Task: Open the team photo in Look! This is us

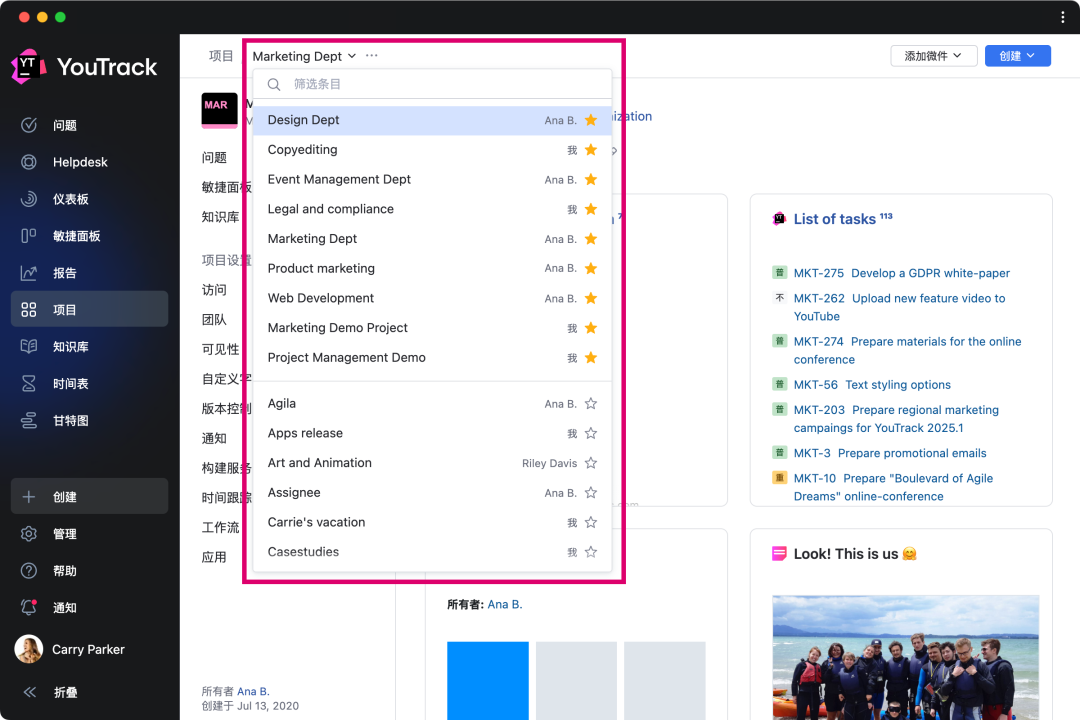Action: [906, 657]
